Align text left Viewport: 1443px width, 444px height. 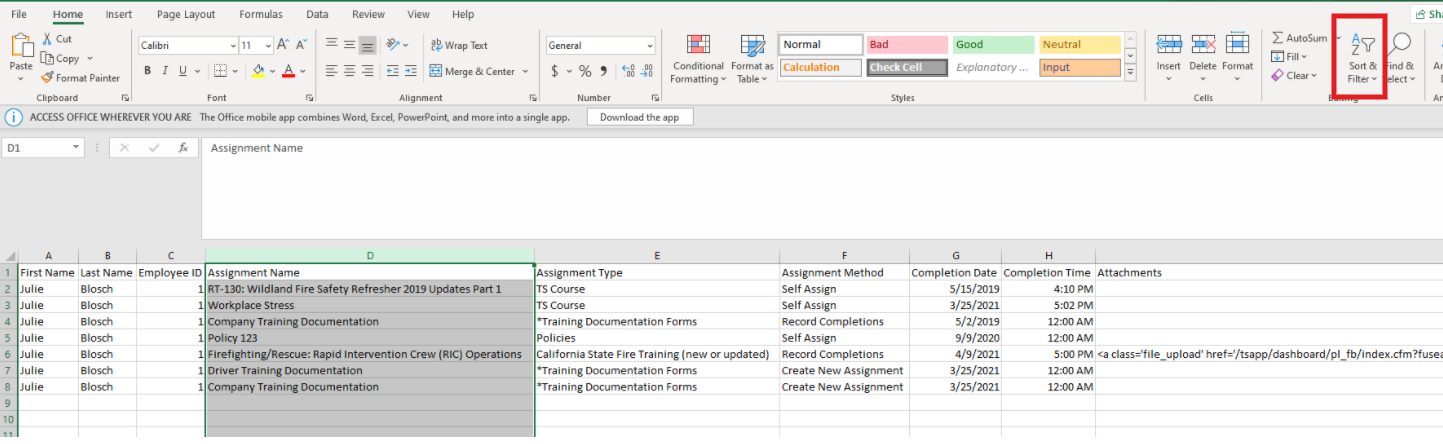tap(331, 71)
